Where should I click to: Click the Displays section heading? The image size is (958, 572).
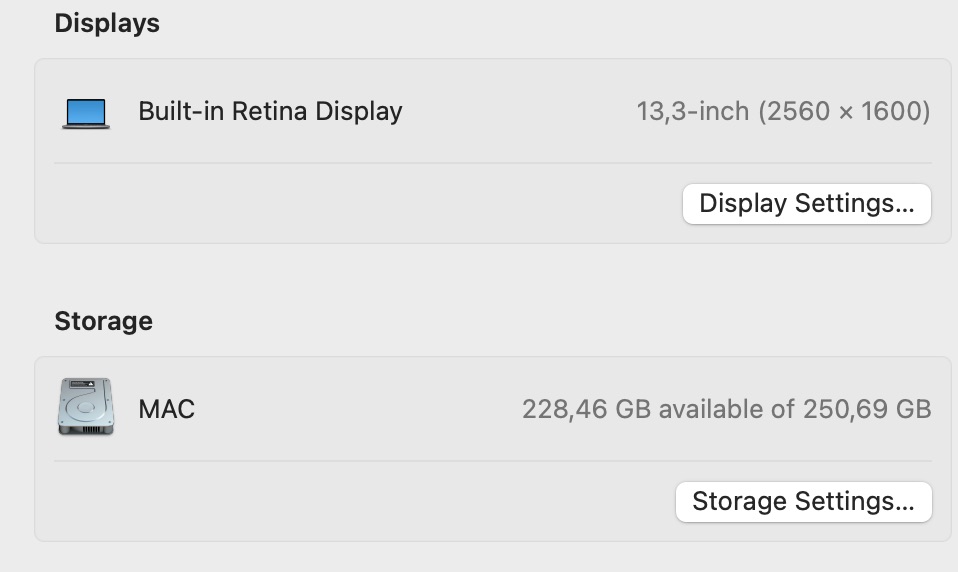pos(107,23)
